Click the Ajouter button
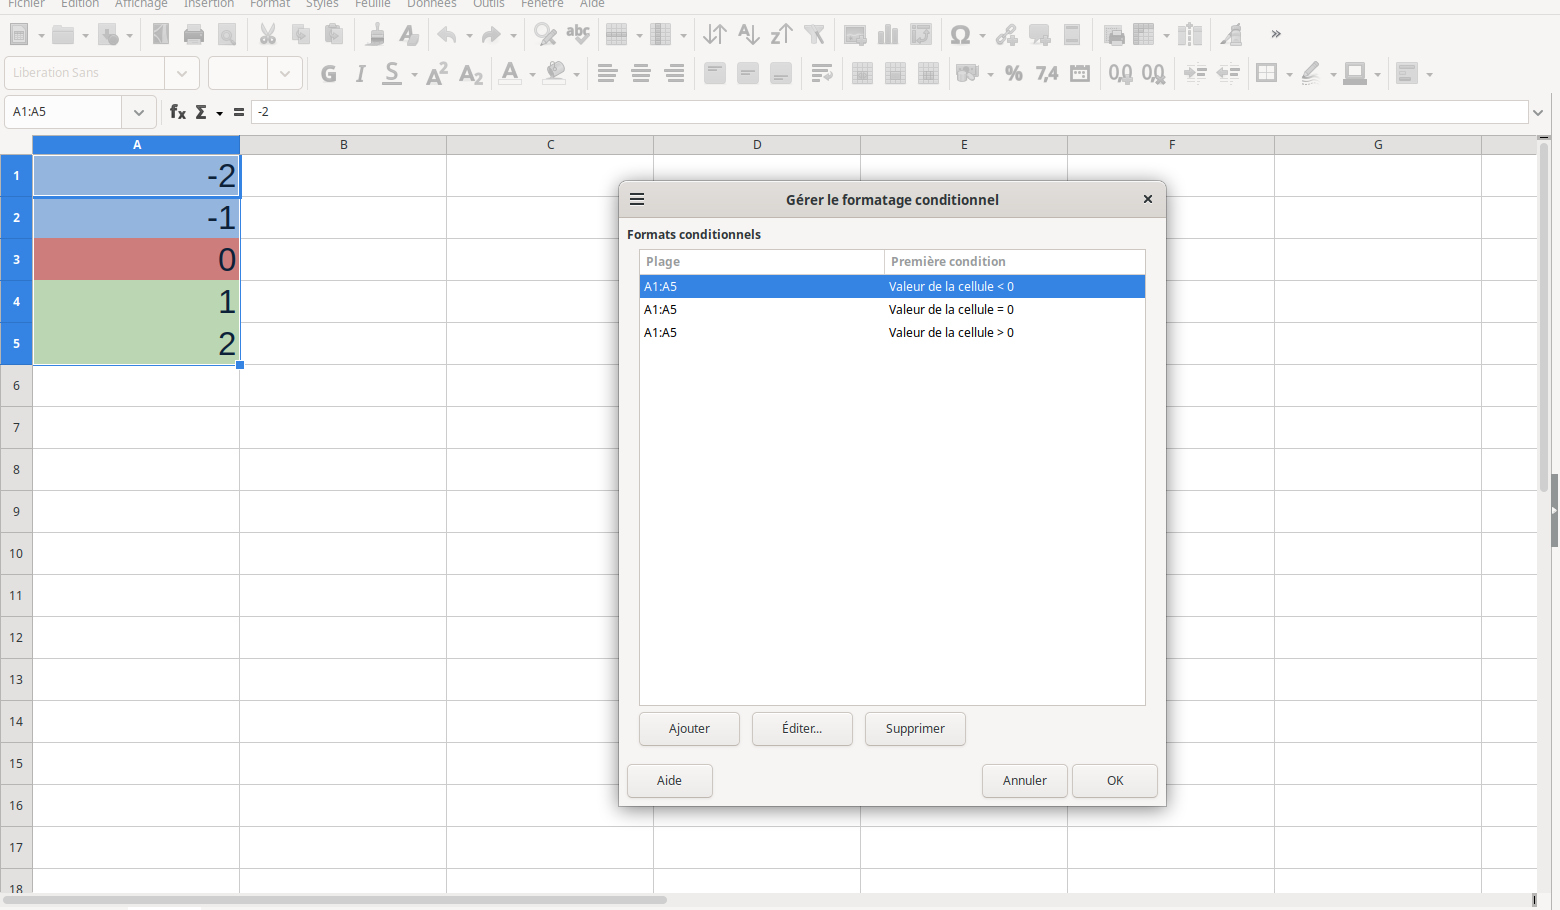Screen dimensions: 1560x910 point(689,729)
